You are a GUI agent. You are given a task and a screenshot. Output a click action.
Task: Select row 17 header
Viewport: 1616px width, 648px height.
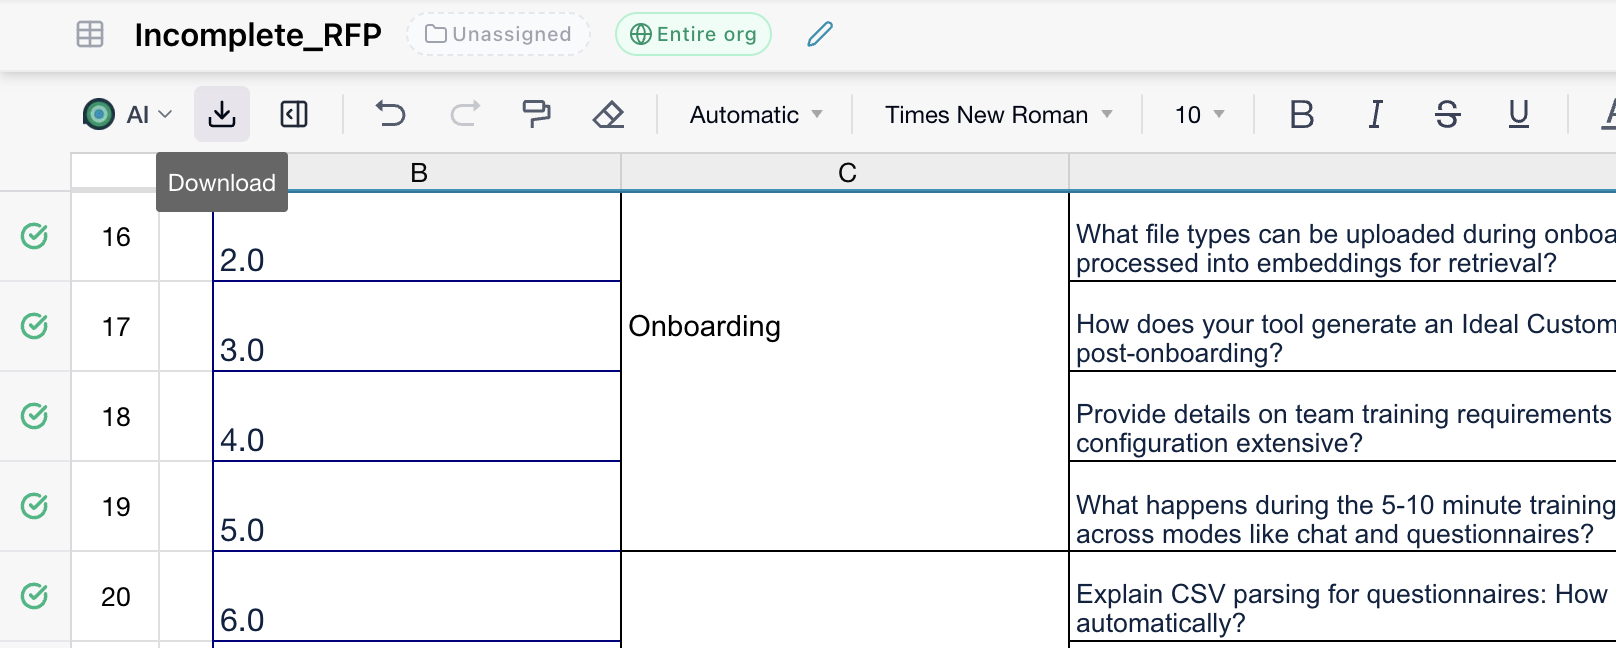(x=115, y=327)
